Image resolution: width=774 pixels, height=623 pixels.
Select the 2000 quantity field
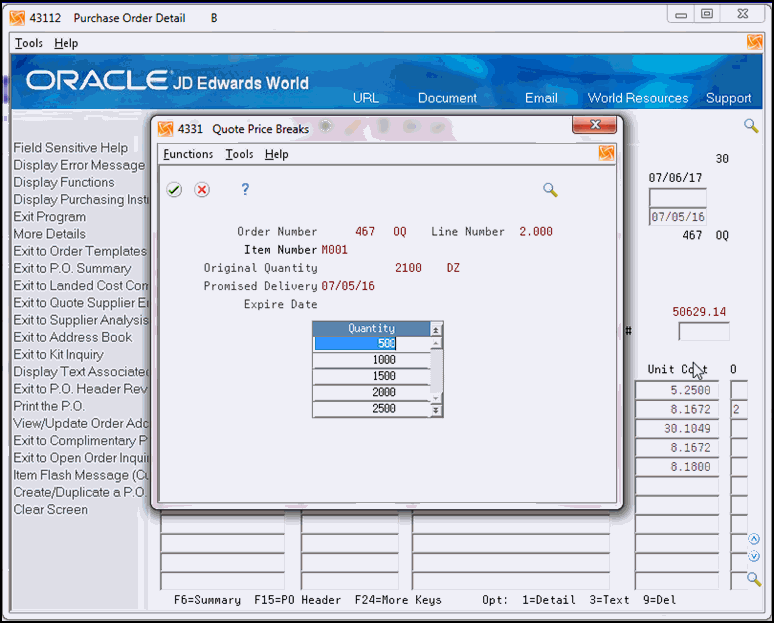coord(372,392)
